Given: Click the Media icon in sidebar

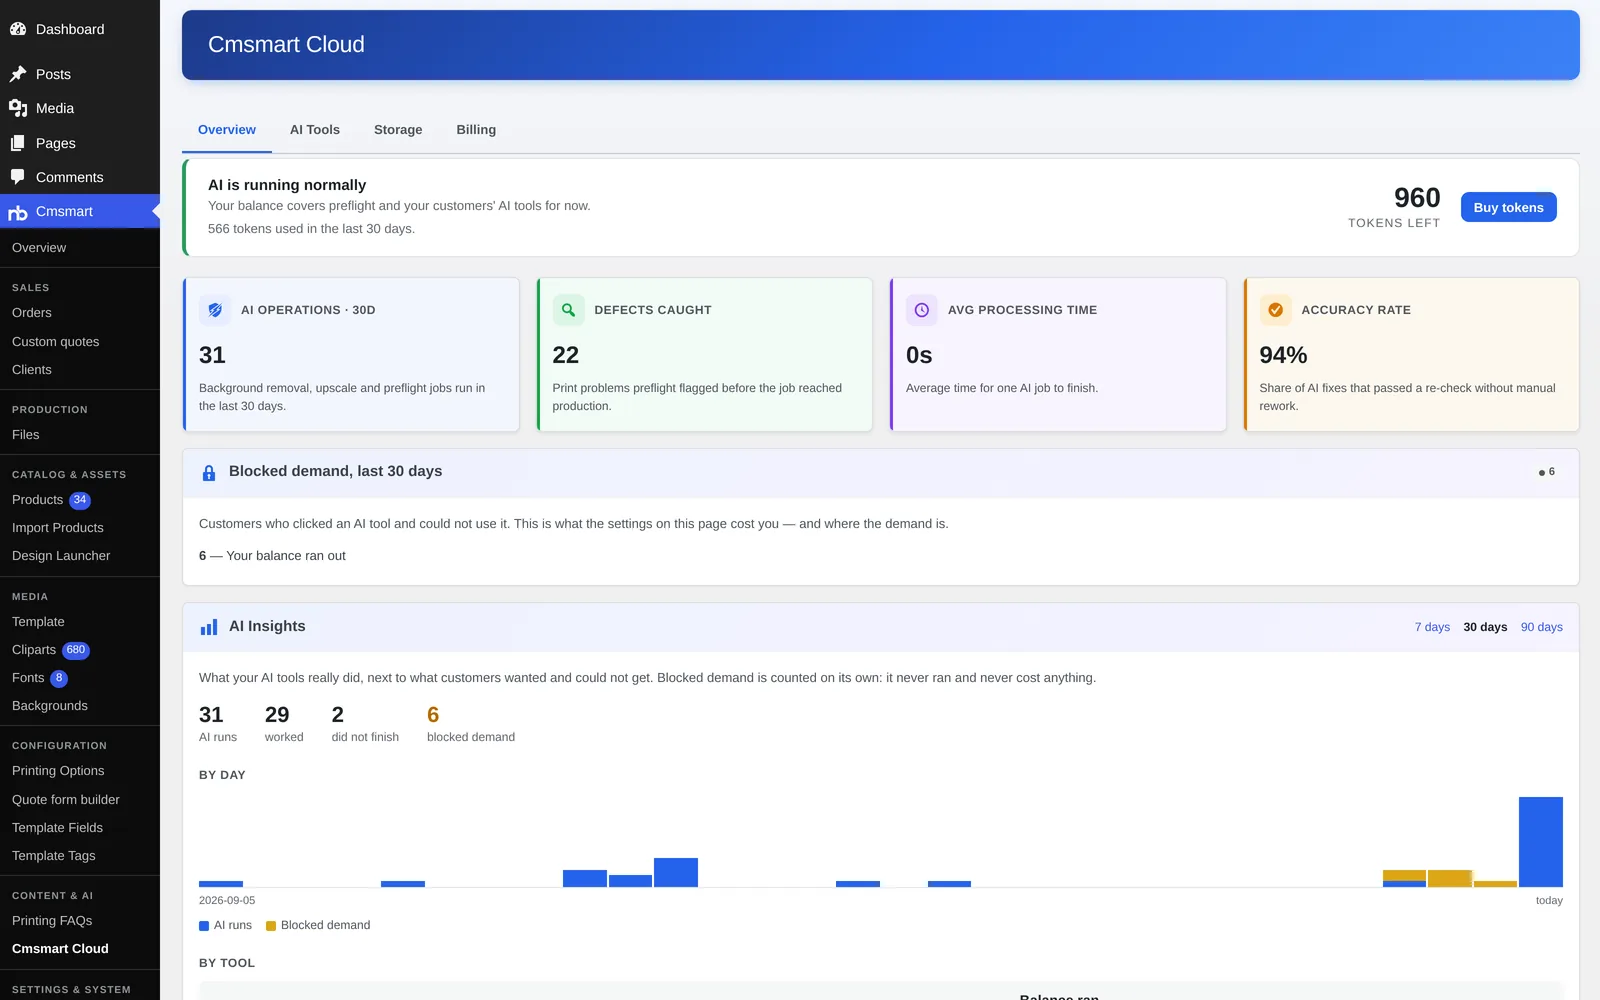Looking at the screenshot, I should click(18, 108).
